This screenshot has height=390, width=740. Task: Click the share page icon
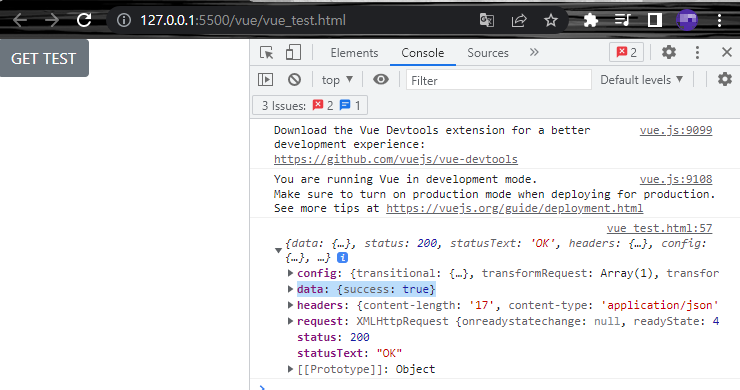[x=519, y=20]
